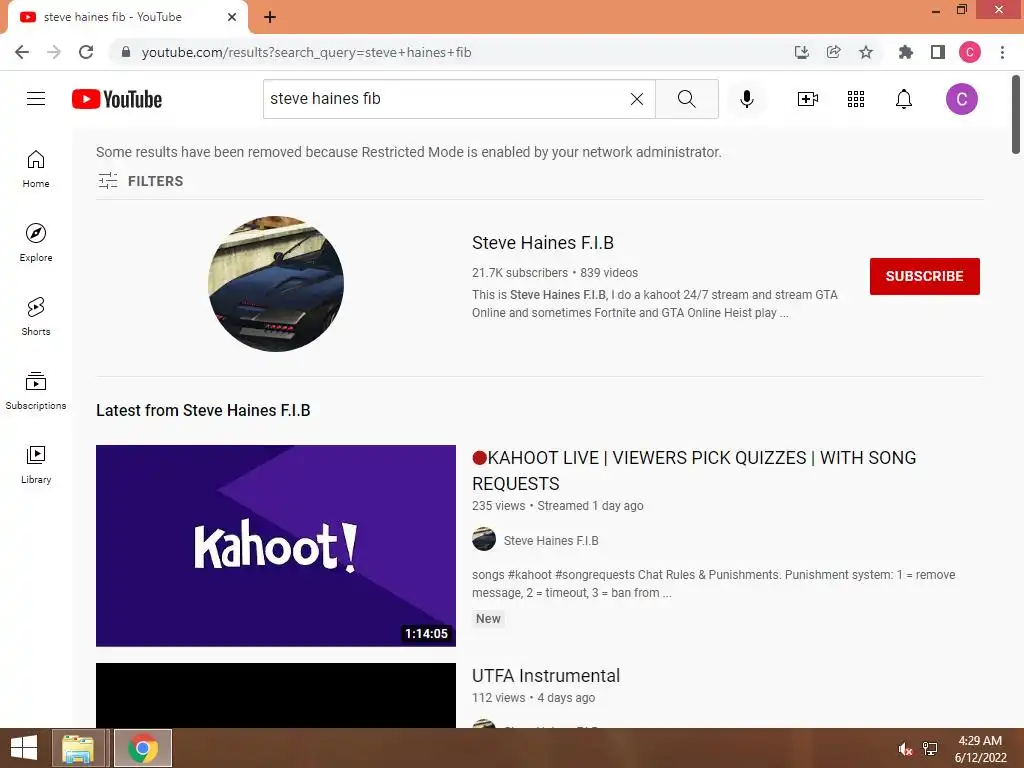Click '21.7K subscribers • 839 videos' text

[x=554, y=273]
